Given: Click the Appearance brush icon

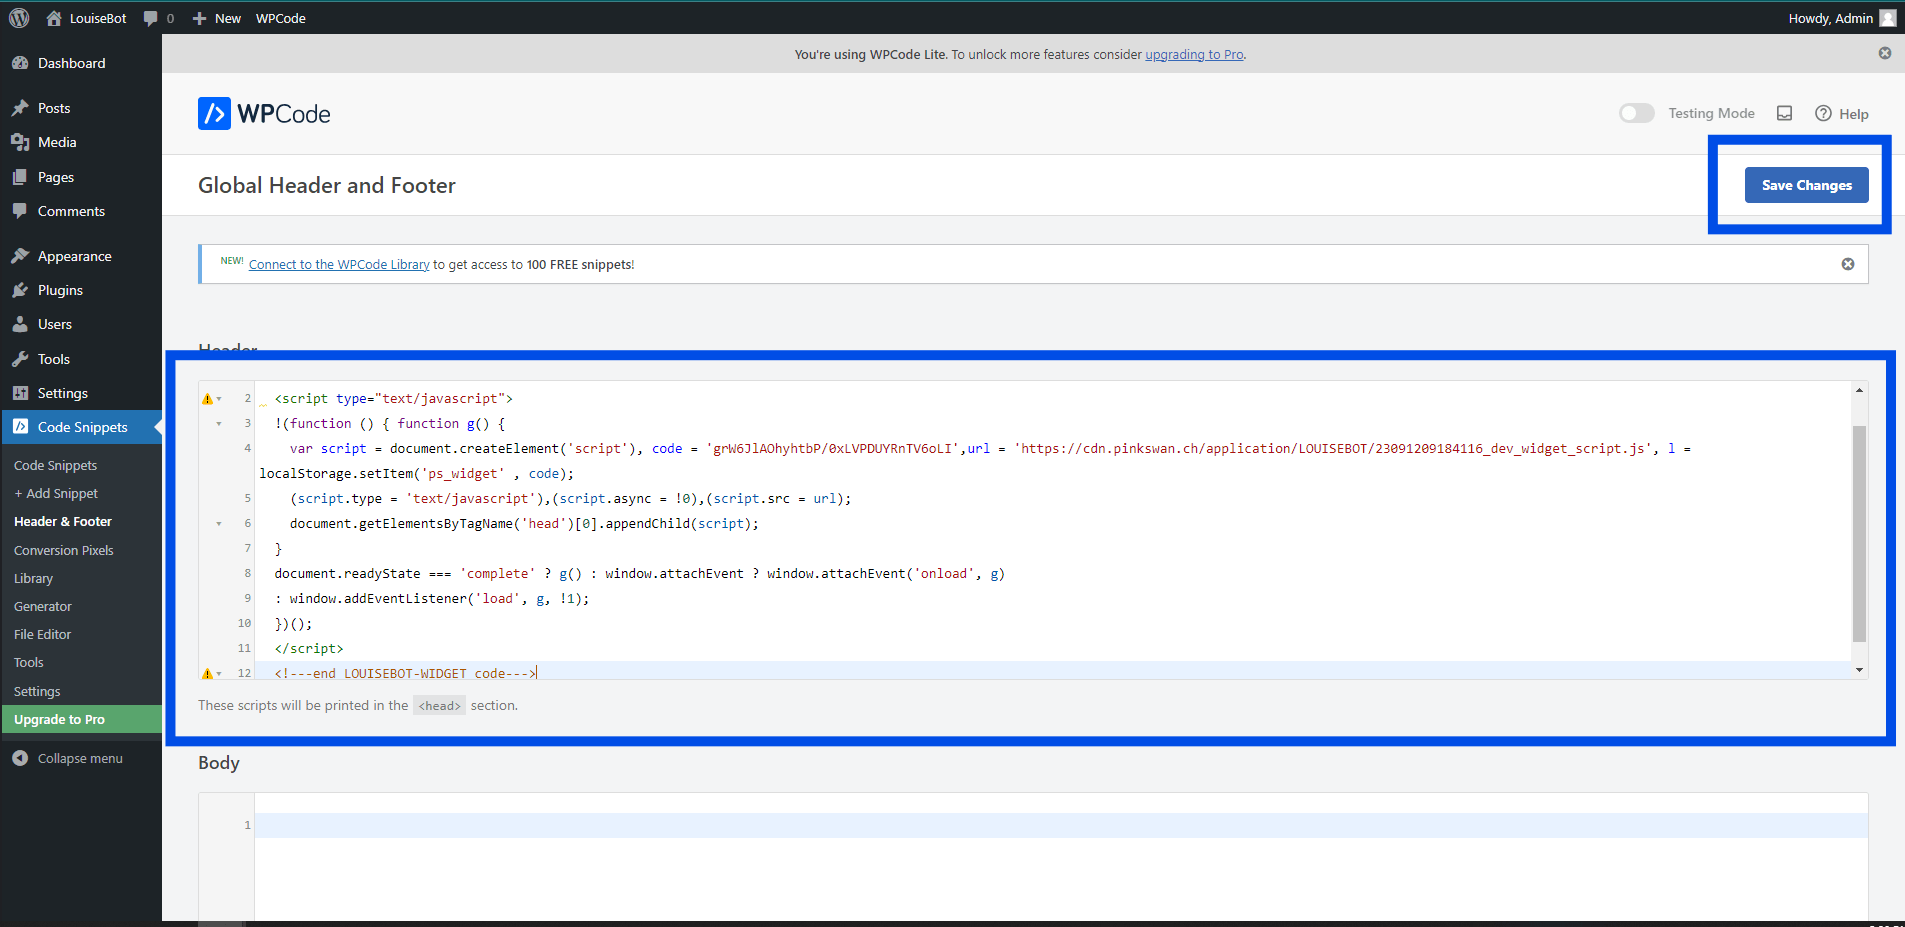Looking at the screenshot, I should pos(20,256).
